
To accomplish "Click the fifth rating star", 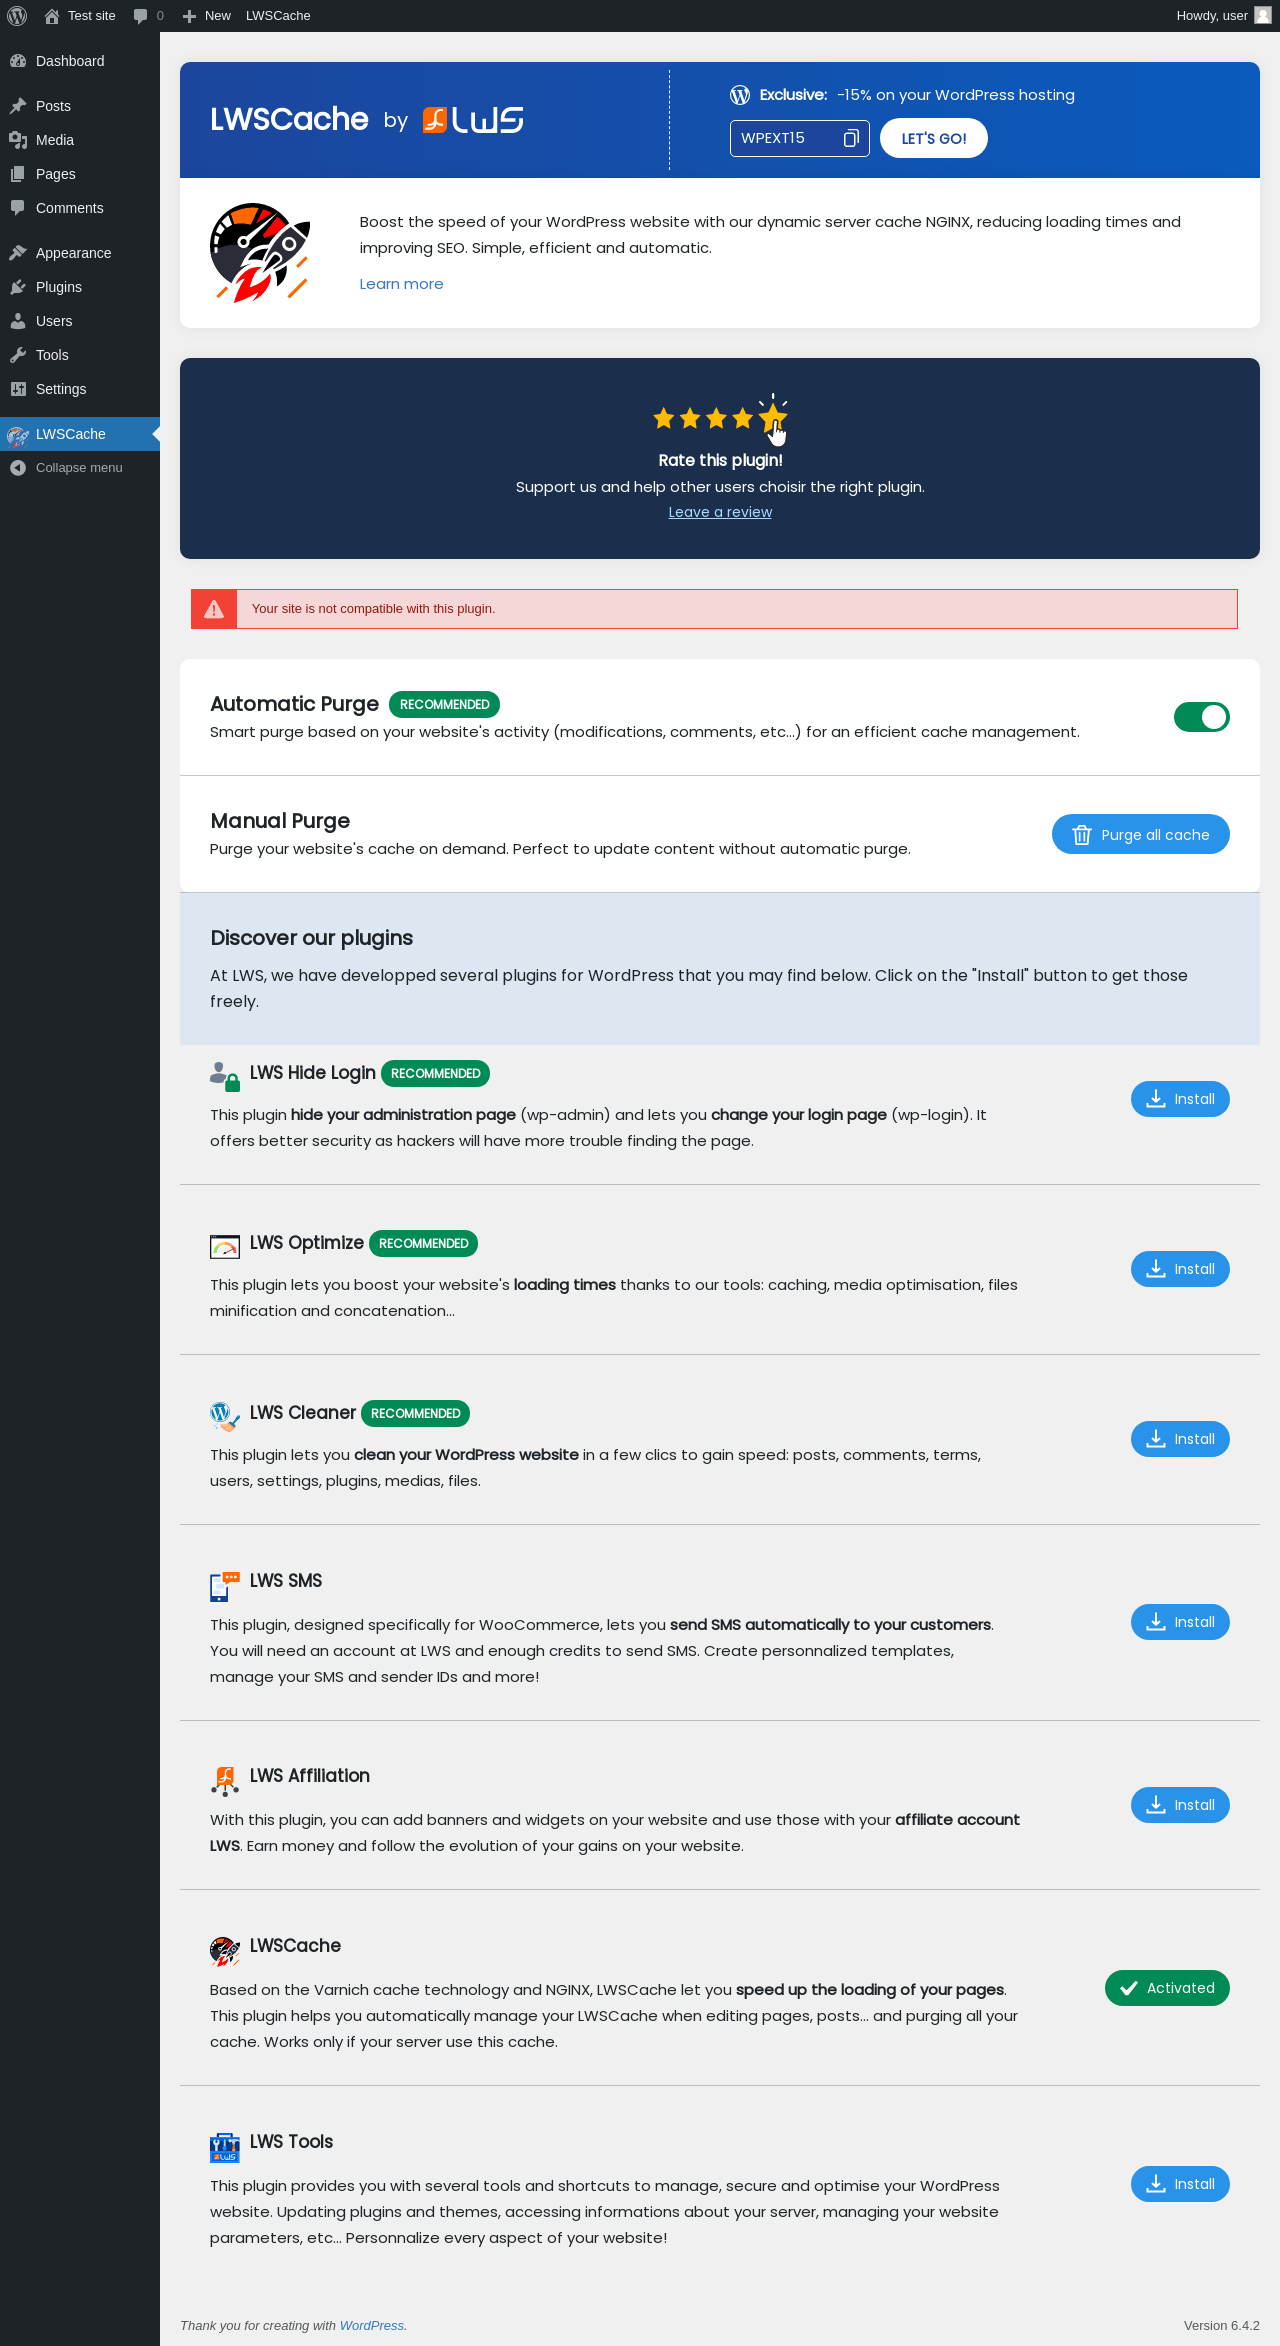I will (x=772, y=418).
